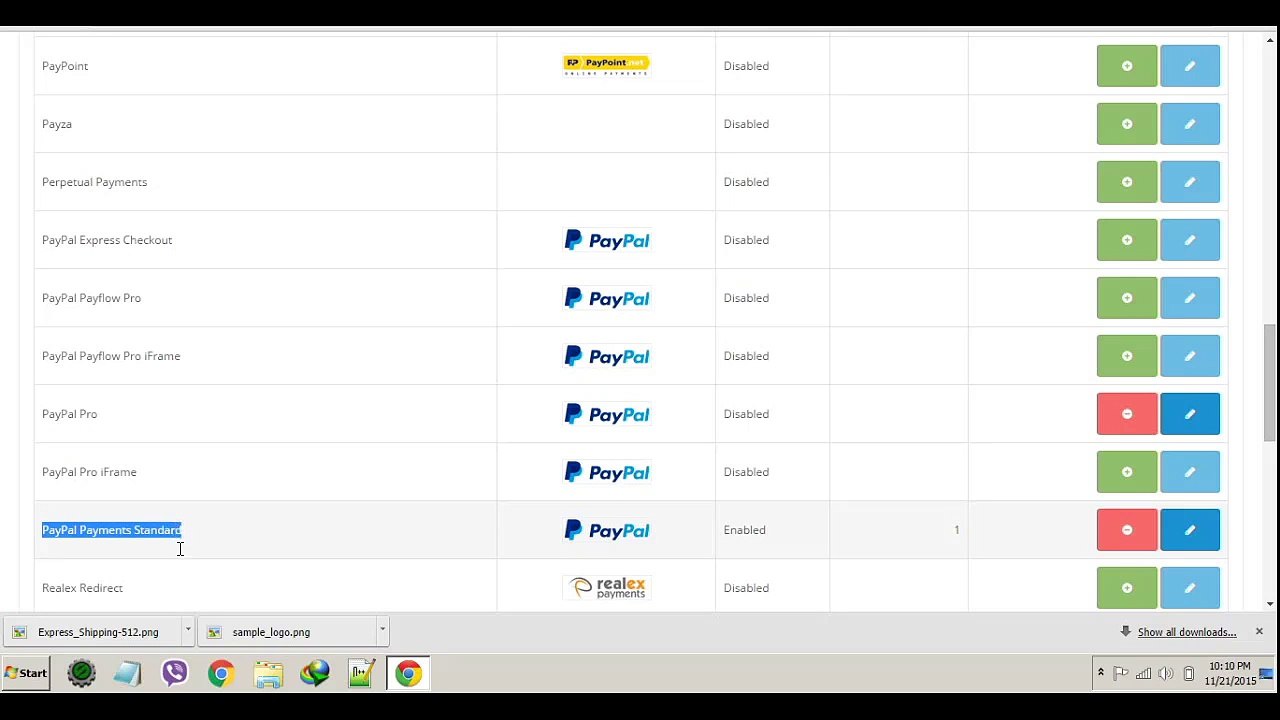Click the Disabled status of Payza
This screenshot has height=720, width=1280.
click(746, 124)
